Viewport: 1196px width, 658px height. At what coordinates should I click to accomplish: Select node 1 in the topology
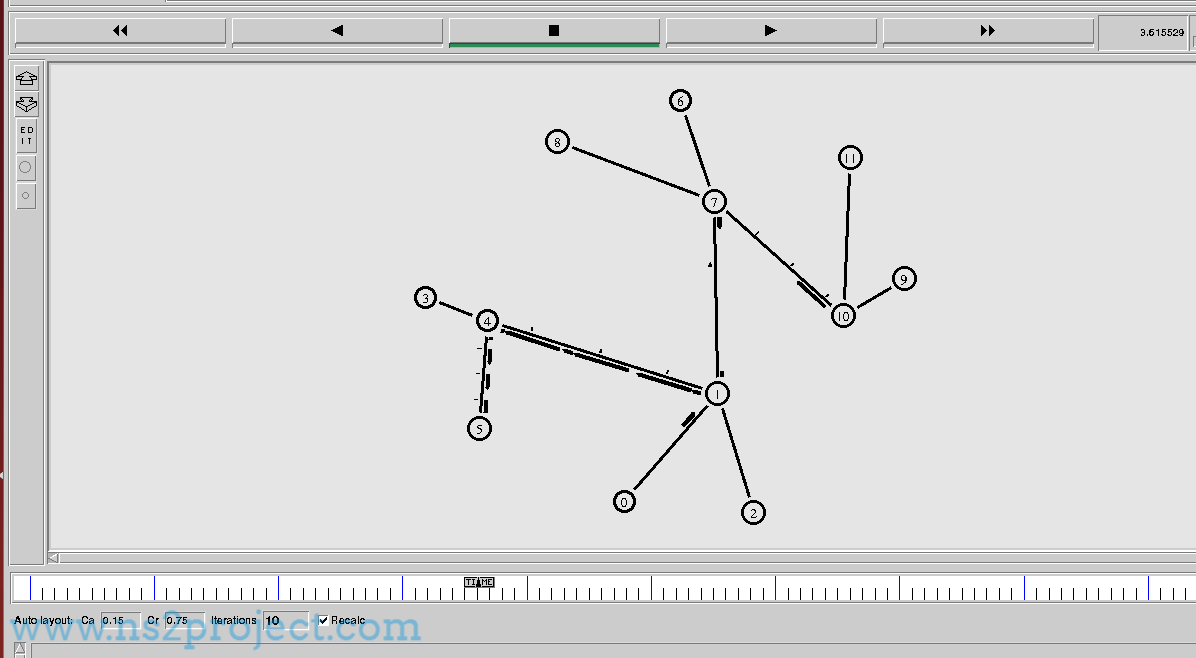(x=717, y=394)
